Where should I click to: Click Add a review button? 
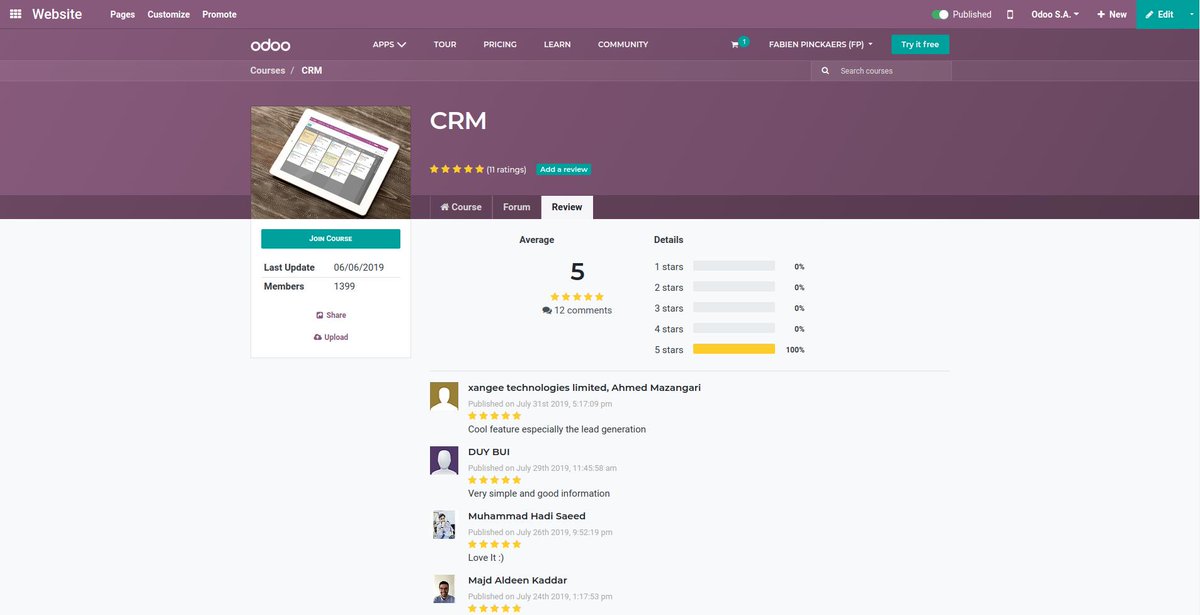(x=563, y=169)
